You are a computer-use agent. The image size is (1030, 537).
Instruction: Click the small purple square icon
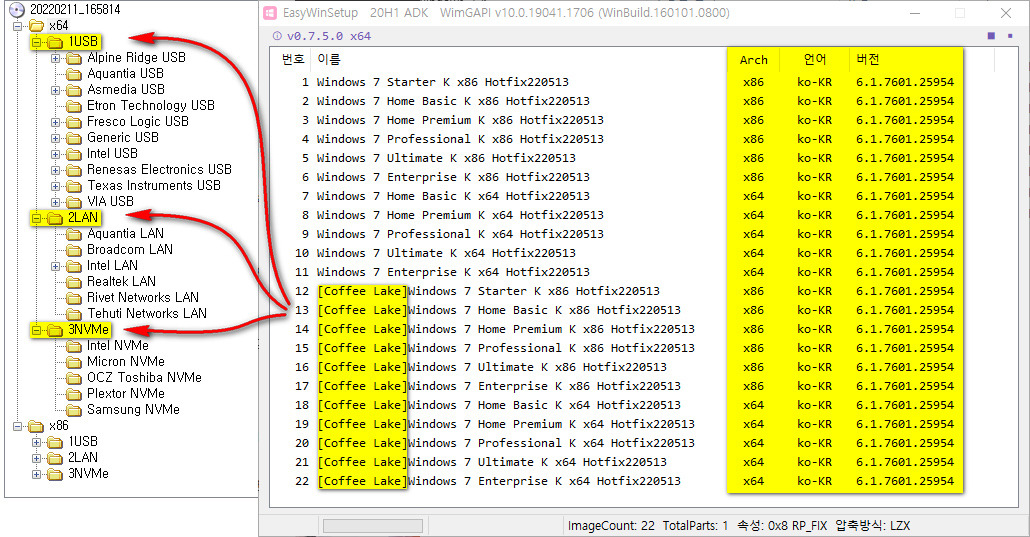coord(1010,35)
